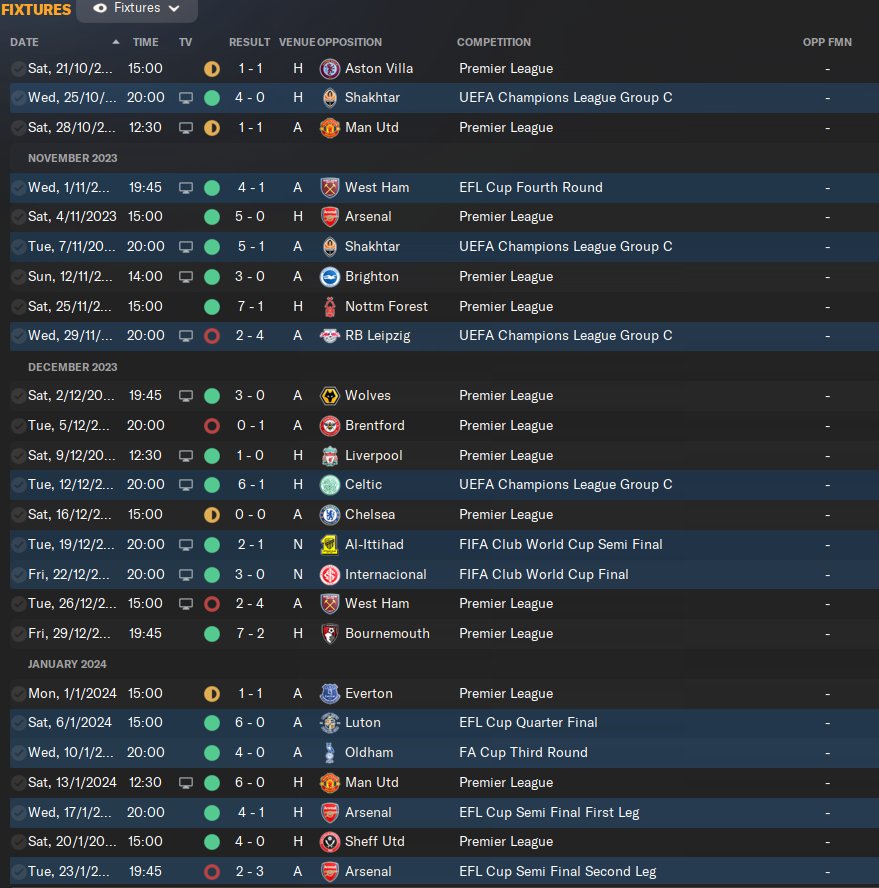The height and width of the screenshot is (888, 879).
Task: Click the TV column header
Action: pos(185,42)
